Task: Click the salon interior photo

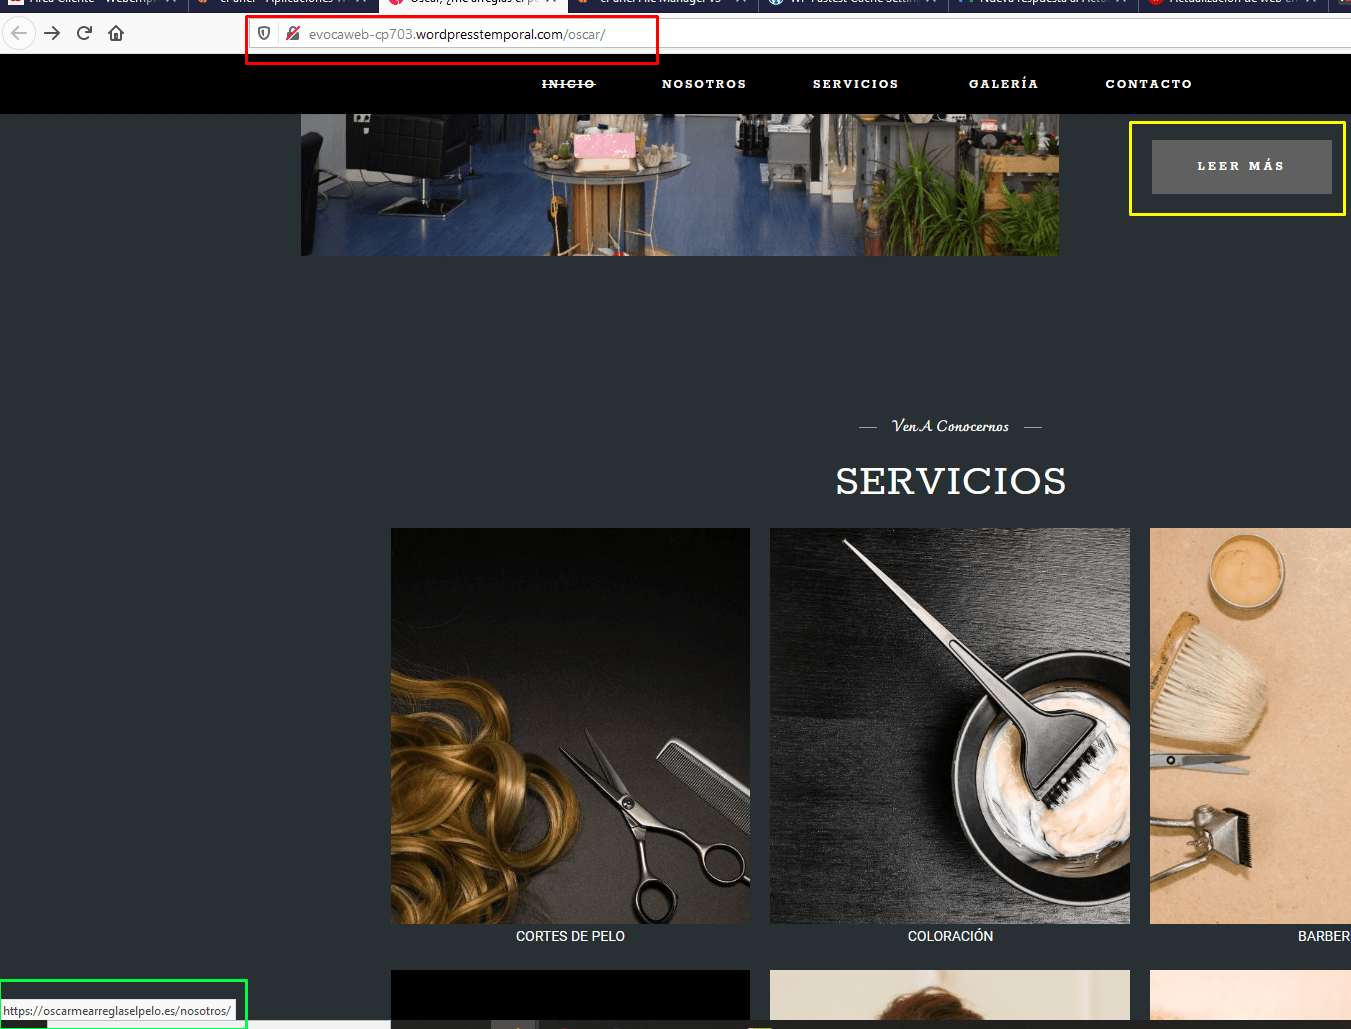Action: (680, 185)
